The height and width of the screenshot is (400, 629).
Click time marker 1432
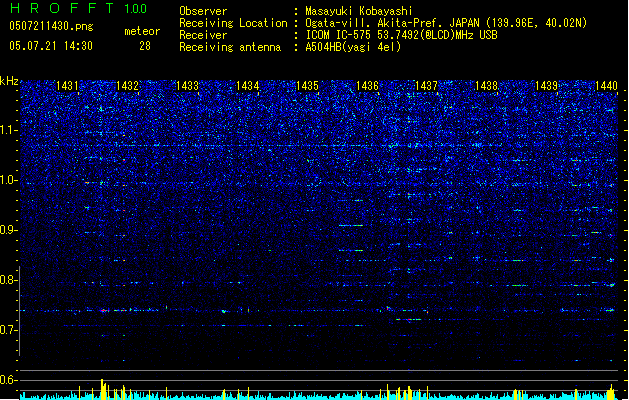coord(127,86)
